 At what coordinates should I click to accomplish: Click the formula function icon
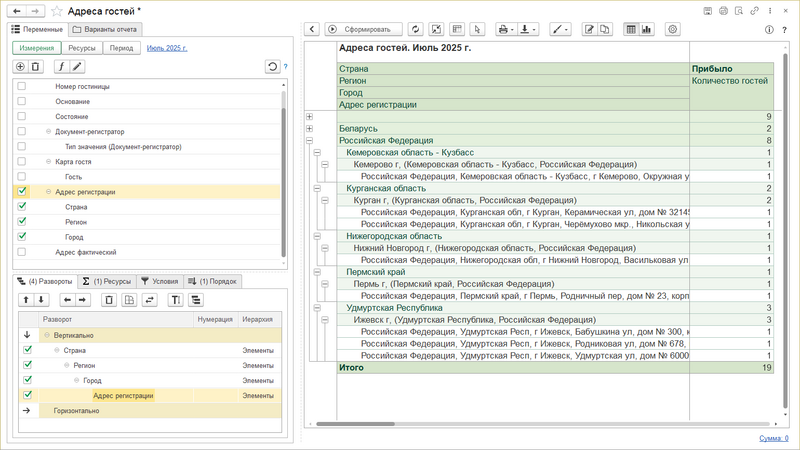pos(60,66)
